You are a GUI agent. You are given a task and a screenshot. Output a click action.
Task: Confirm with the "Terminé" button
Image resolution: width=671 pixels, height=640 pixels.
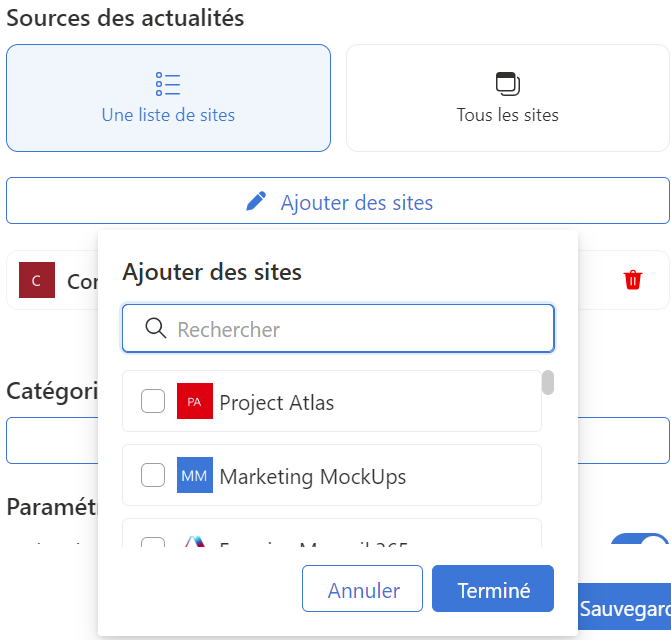coord(493,589)
